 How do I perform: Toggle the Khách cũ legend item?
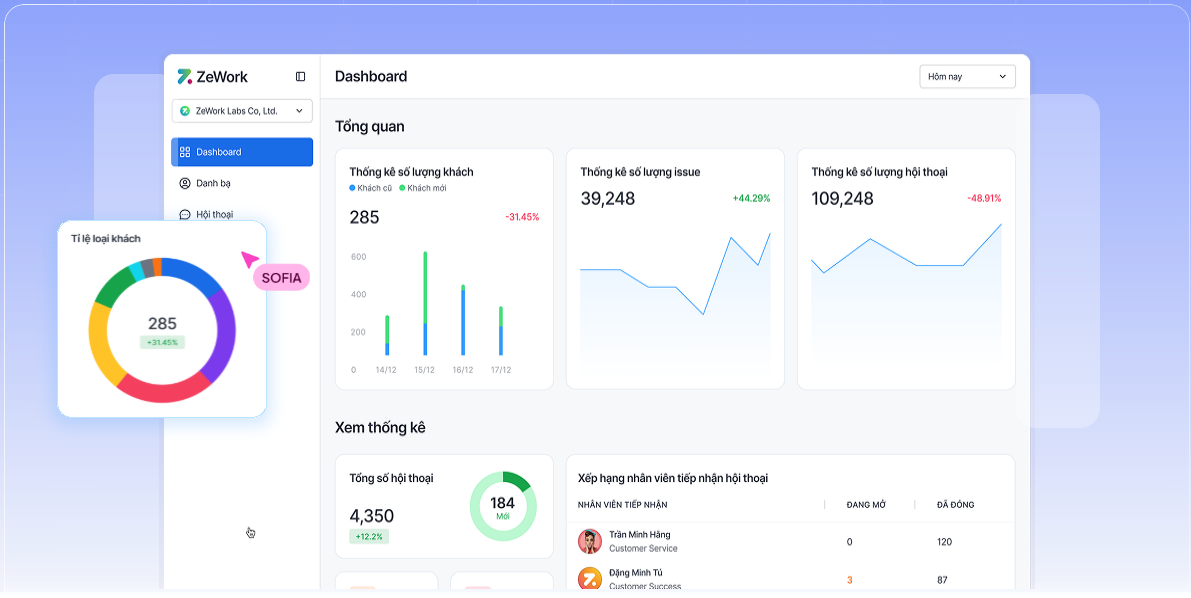click(371, 188)
